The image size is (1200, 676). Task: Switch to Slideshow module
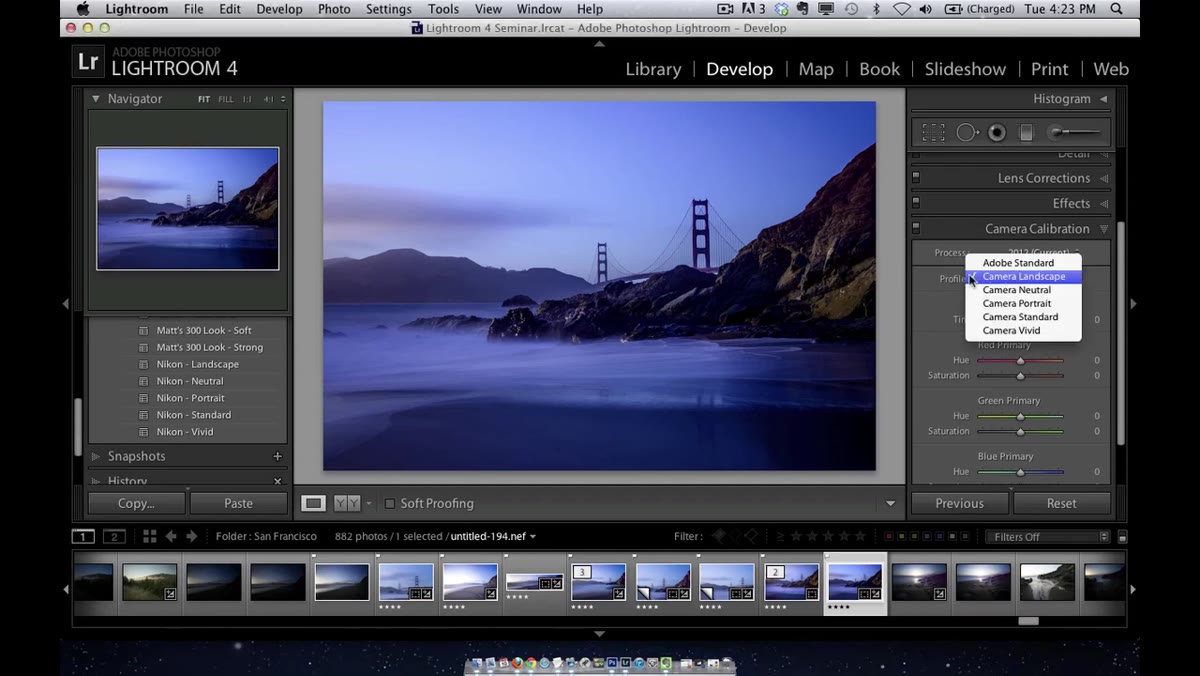point(965,69)
